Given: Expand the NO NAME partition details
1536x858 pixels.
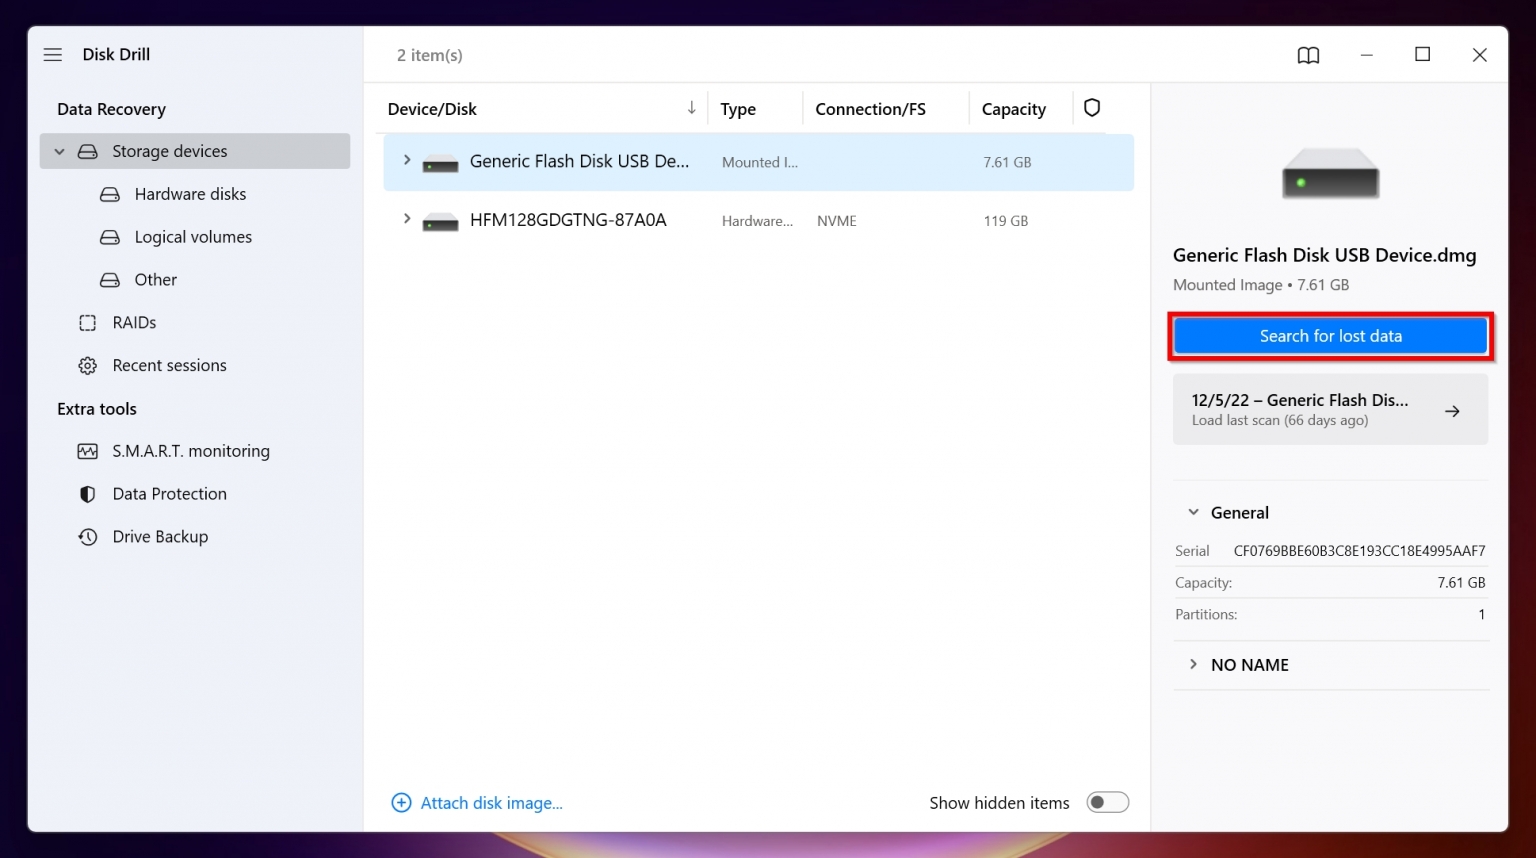Looking at the screenshot, I should point(1192,664).
